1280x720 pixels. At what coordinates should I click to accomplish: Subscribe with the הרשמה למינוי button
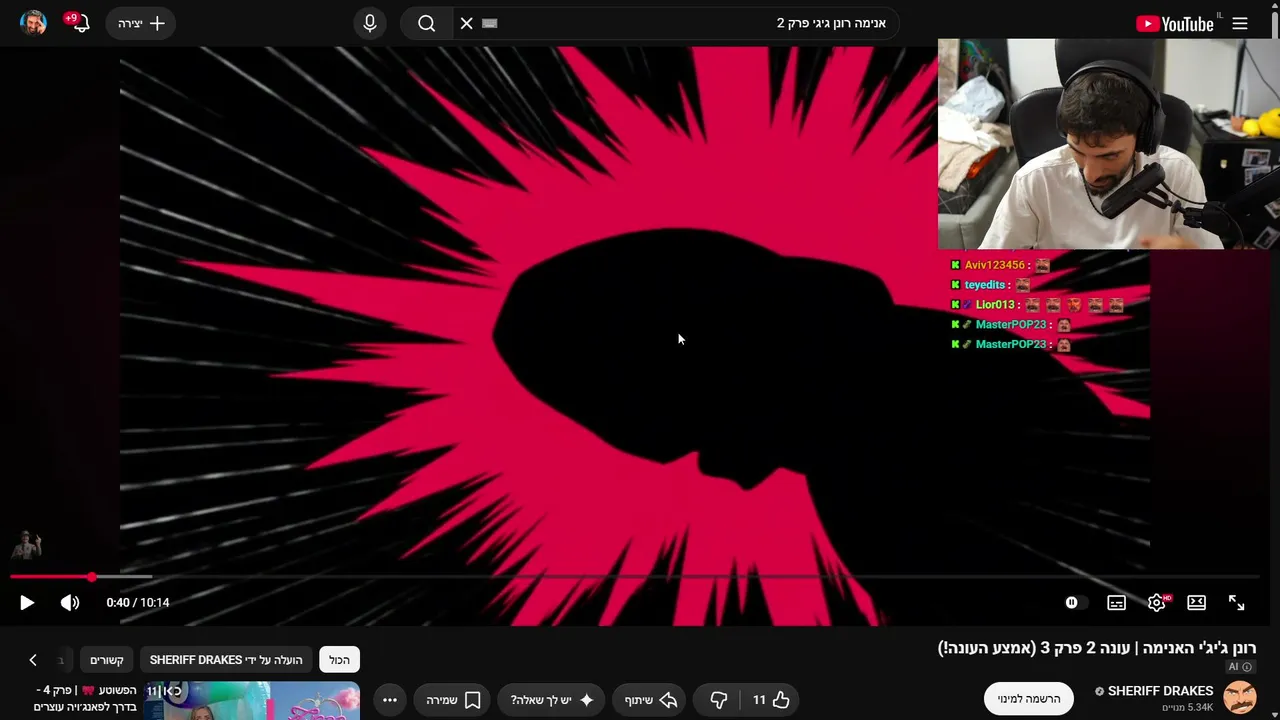click(1029, 699)
